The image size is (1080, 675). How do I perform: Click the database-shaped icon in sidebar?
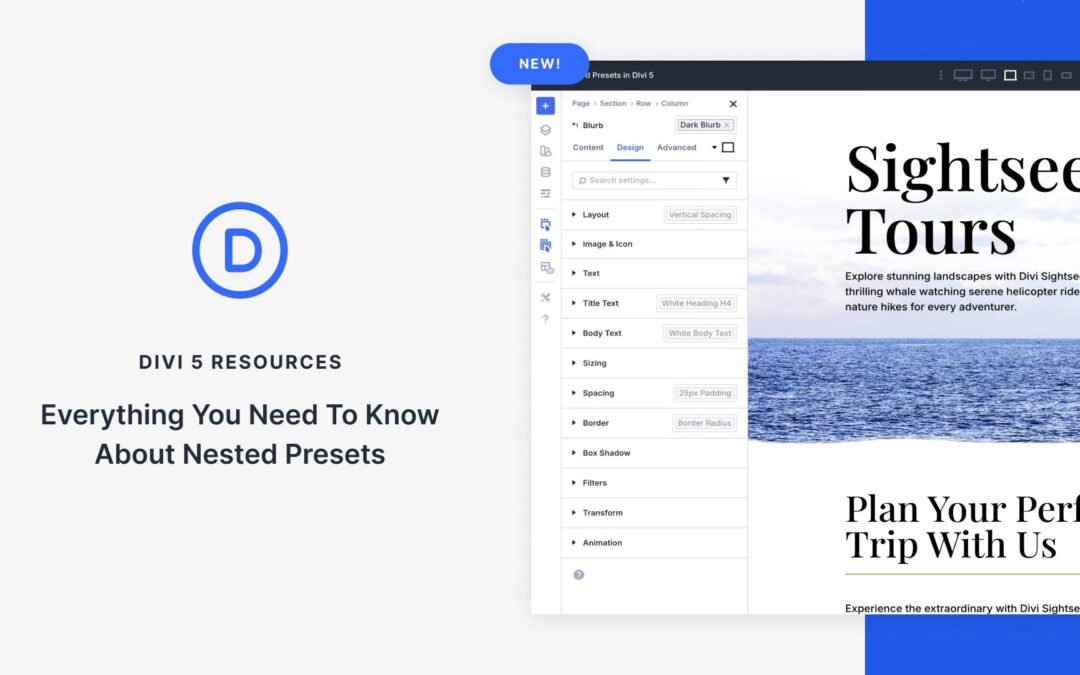click(x=545, y=172)
